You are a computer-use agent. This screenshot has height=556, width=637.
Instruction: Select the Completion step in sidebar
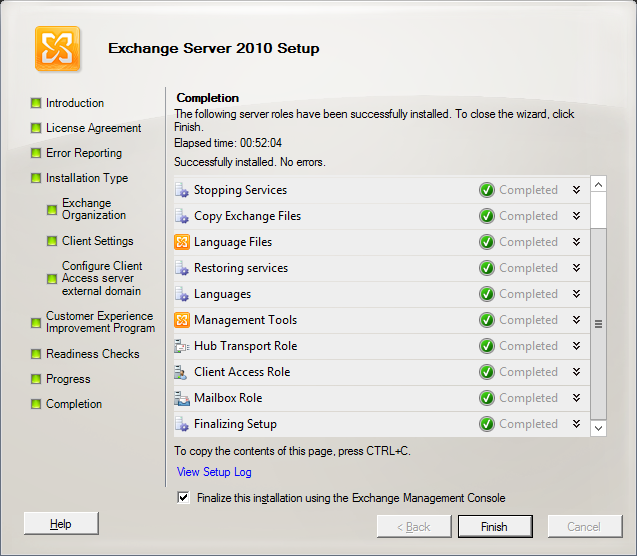74,404
